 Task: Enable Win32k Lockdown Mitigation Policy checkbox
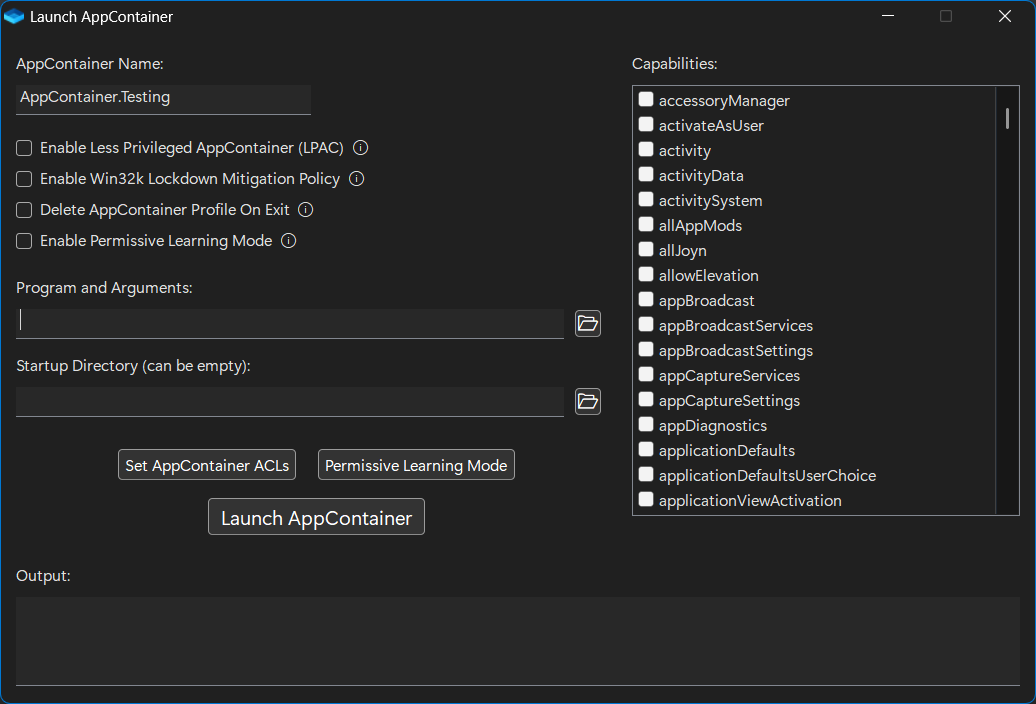pos(24,179)
